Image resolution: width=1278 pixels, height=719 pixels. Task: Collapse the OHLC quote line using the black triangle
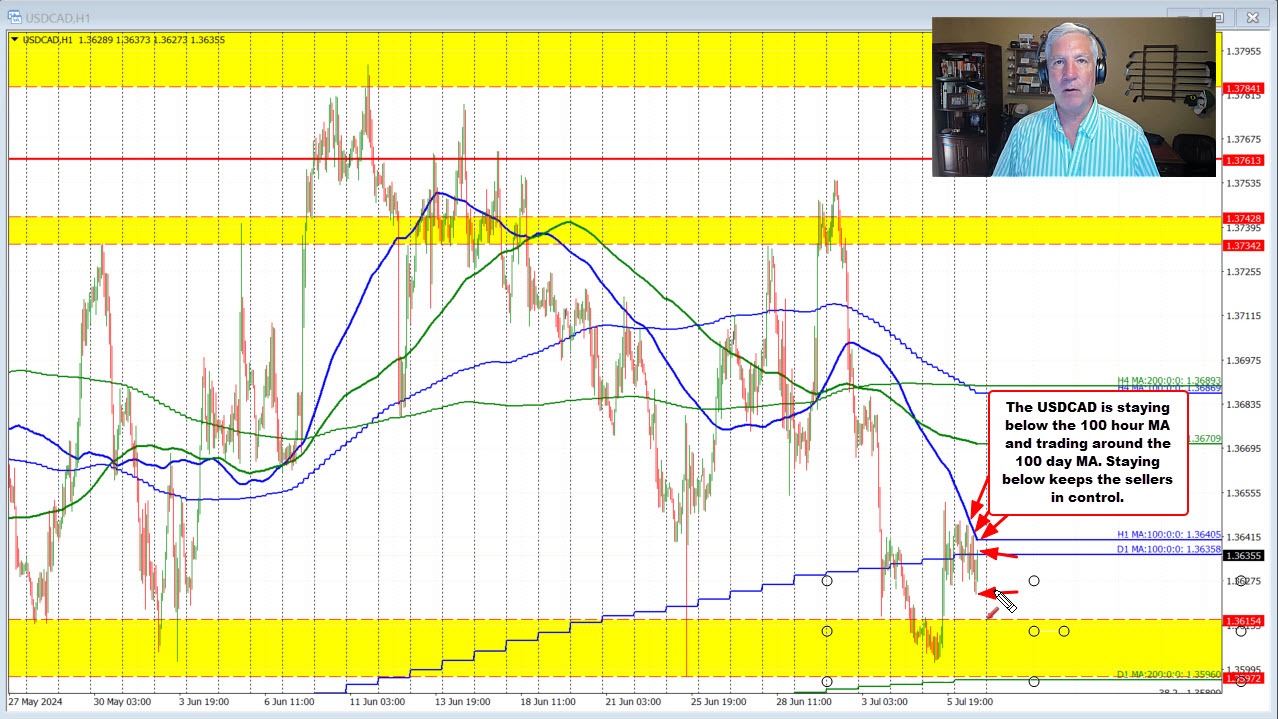click(x=14, y=39)
